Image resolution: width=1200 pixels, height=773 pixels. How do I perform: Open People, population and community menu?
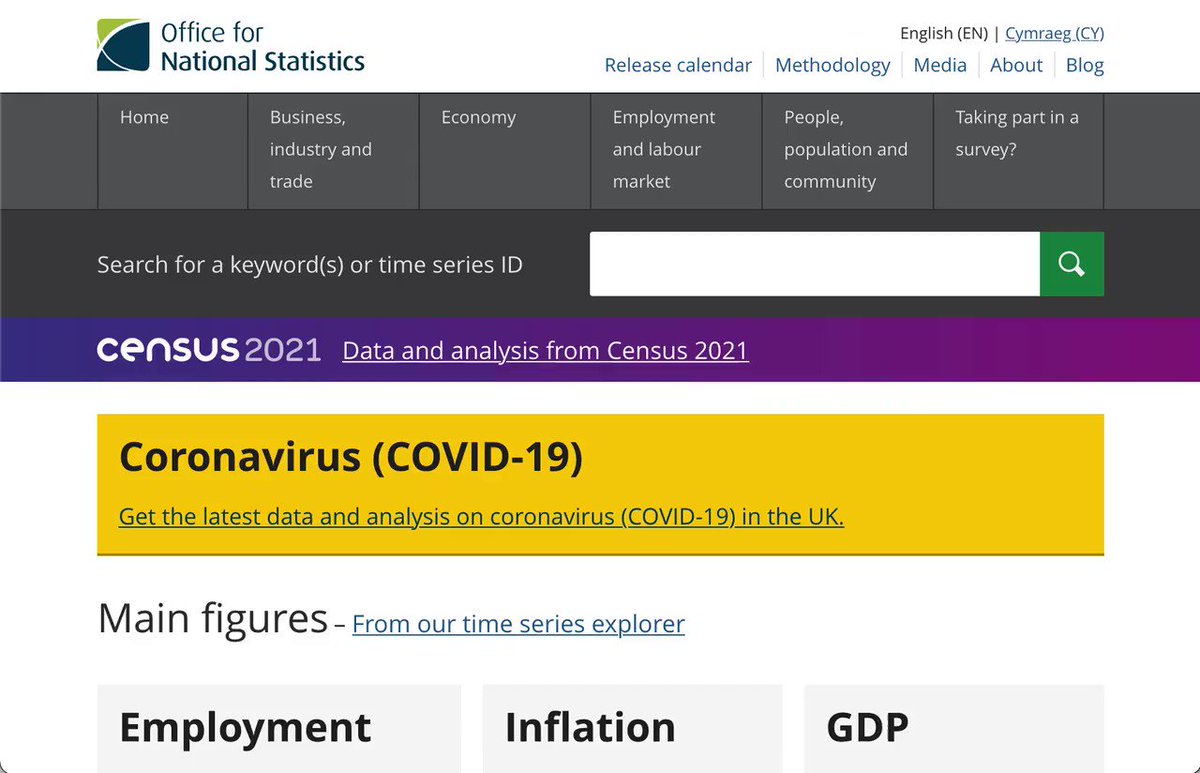(848, 151)
